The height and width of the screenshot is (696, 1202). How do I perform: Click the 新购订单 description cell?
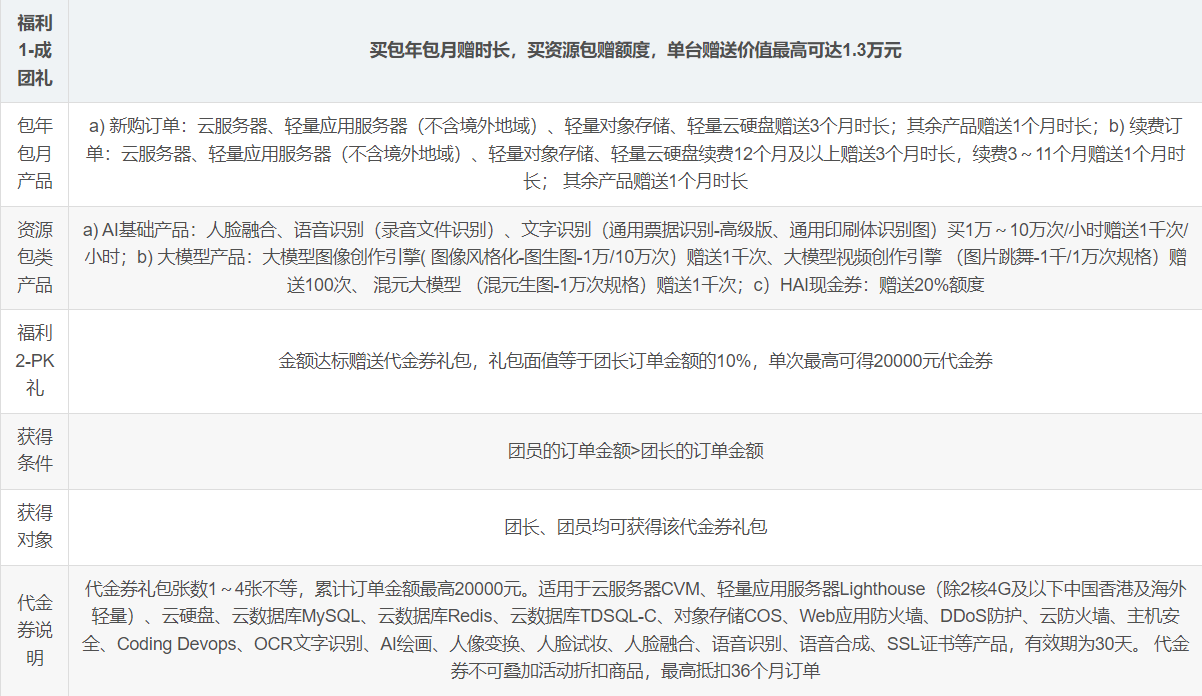(x=635, y=154)
